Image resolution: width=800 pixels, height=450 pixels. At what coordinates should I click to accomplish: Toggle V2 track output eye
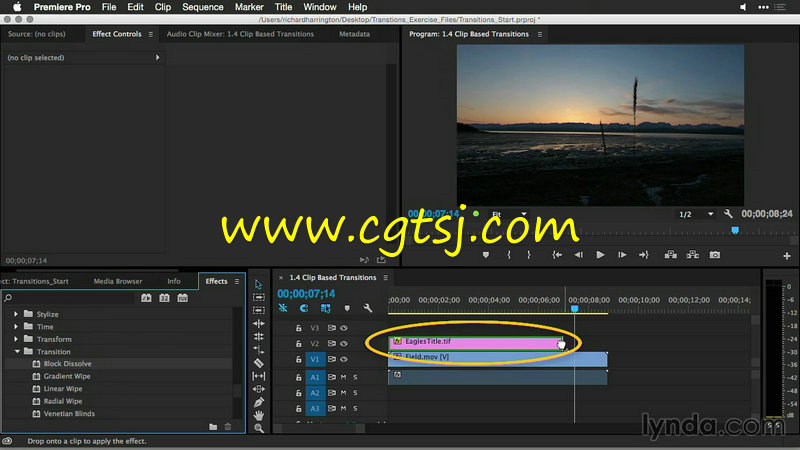344,343
